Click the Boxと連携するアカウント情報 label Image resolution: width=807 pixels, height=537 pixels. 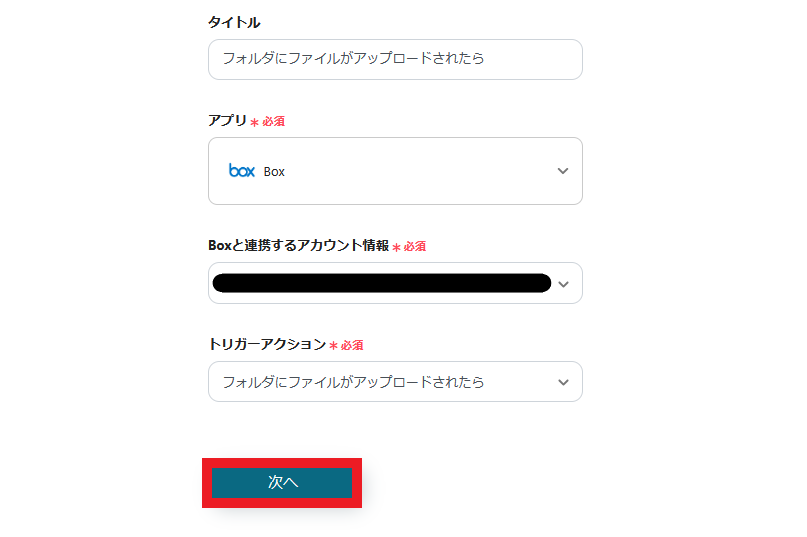click(x=298, y=245)
